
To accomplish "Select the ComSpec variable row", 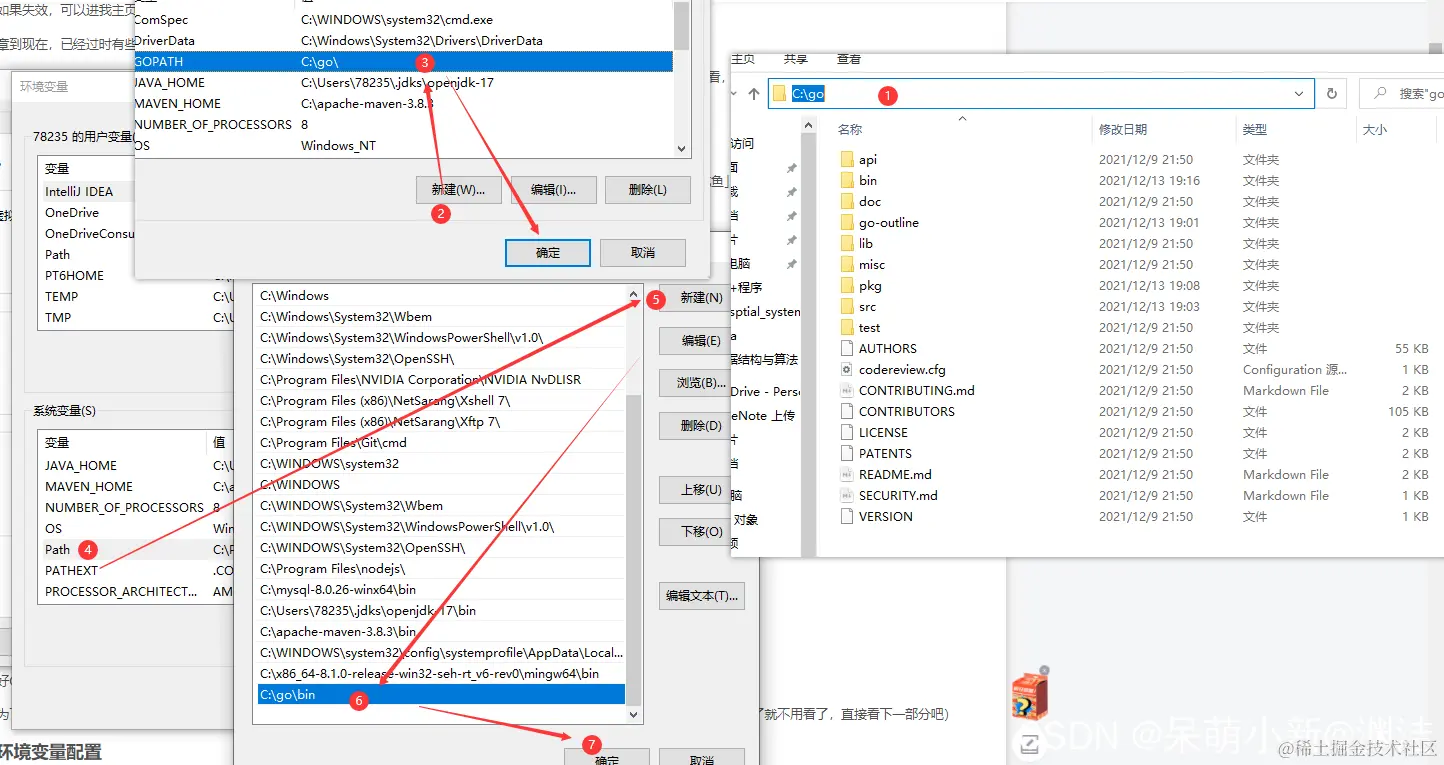I will (x=403, y=20).
